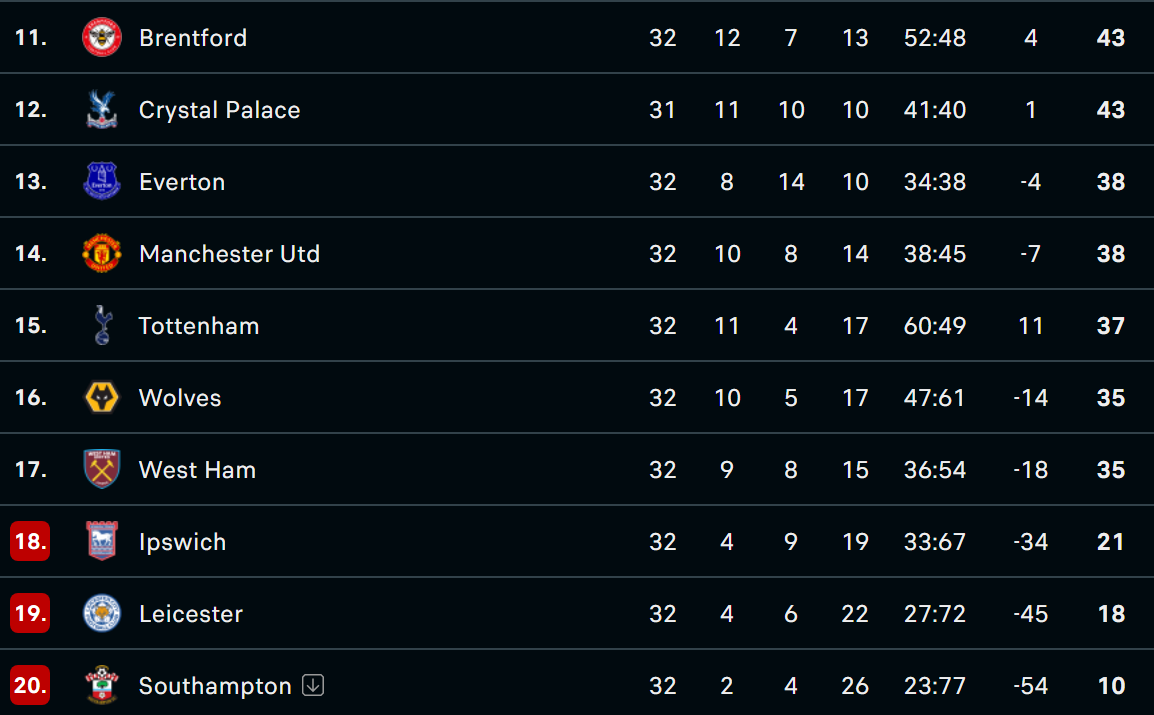This screenshot has height=715, width=1154.
Task: Click the Ipswich club crest
Action: (102, 541)
